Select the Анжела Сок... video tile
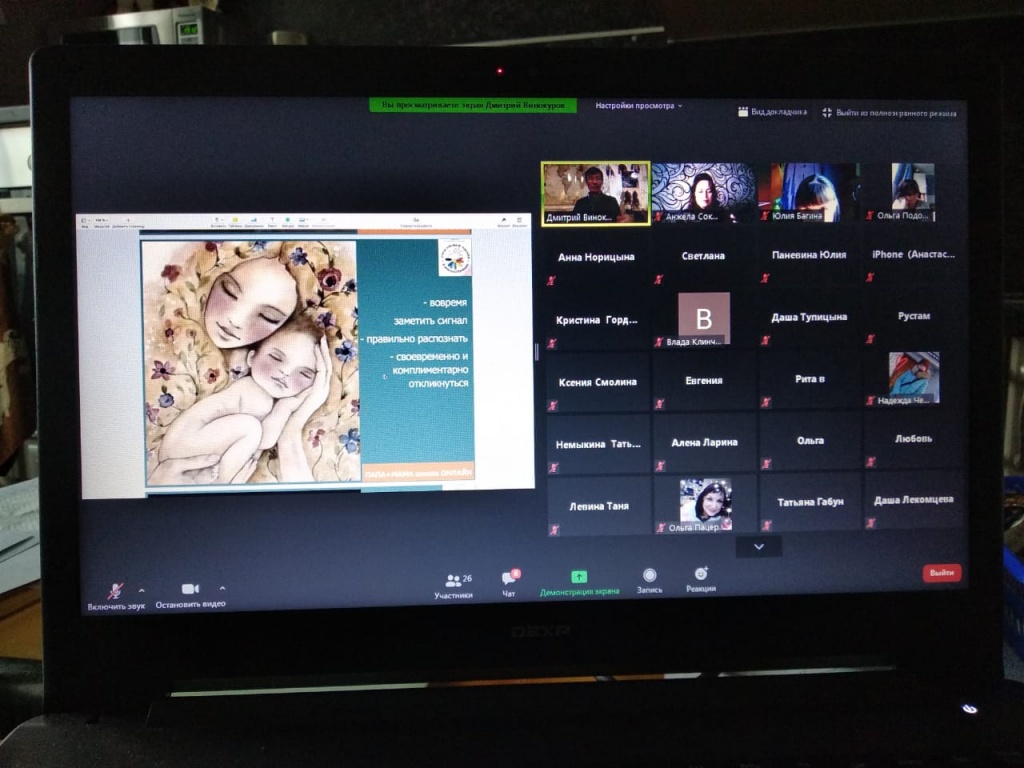Image resolution: width=1024 pixels, height=768 pixels. click(x=703, y=192)
